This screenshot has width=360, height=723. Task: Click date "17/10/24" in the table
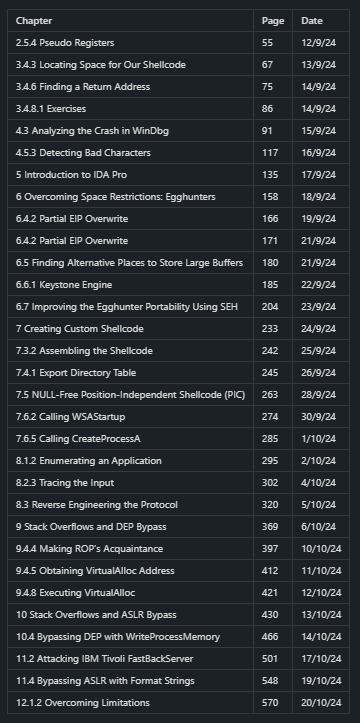(321, 659)
